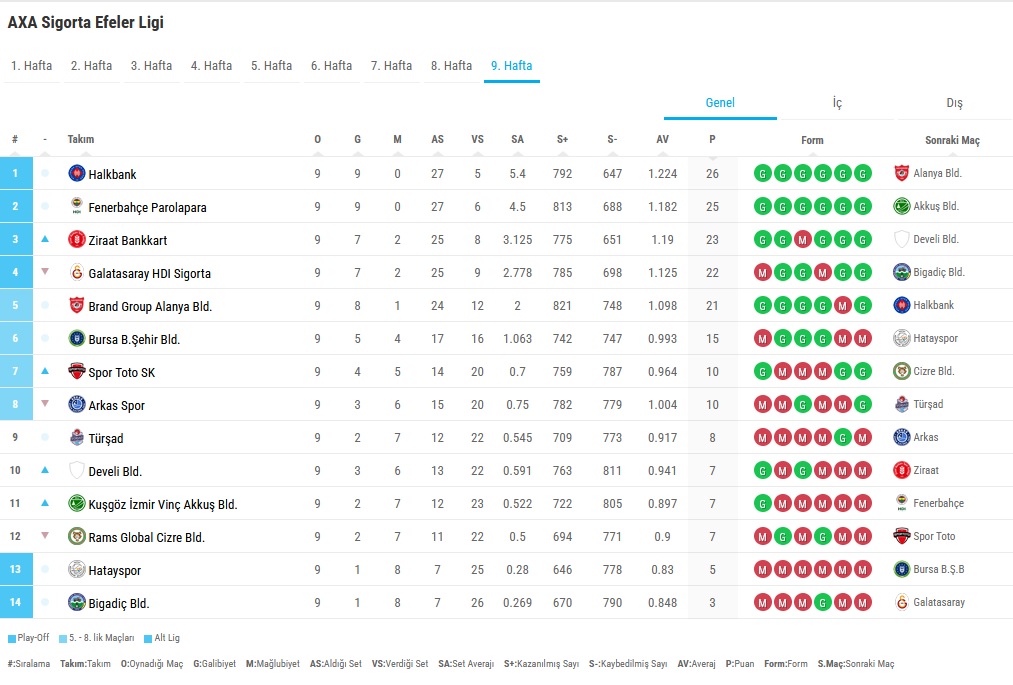The height and width of the screenshot is (685, 1013).
Task: Click Halkbank next-match logo in Alanya row
Action: tap(901, 305)
